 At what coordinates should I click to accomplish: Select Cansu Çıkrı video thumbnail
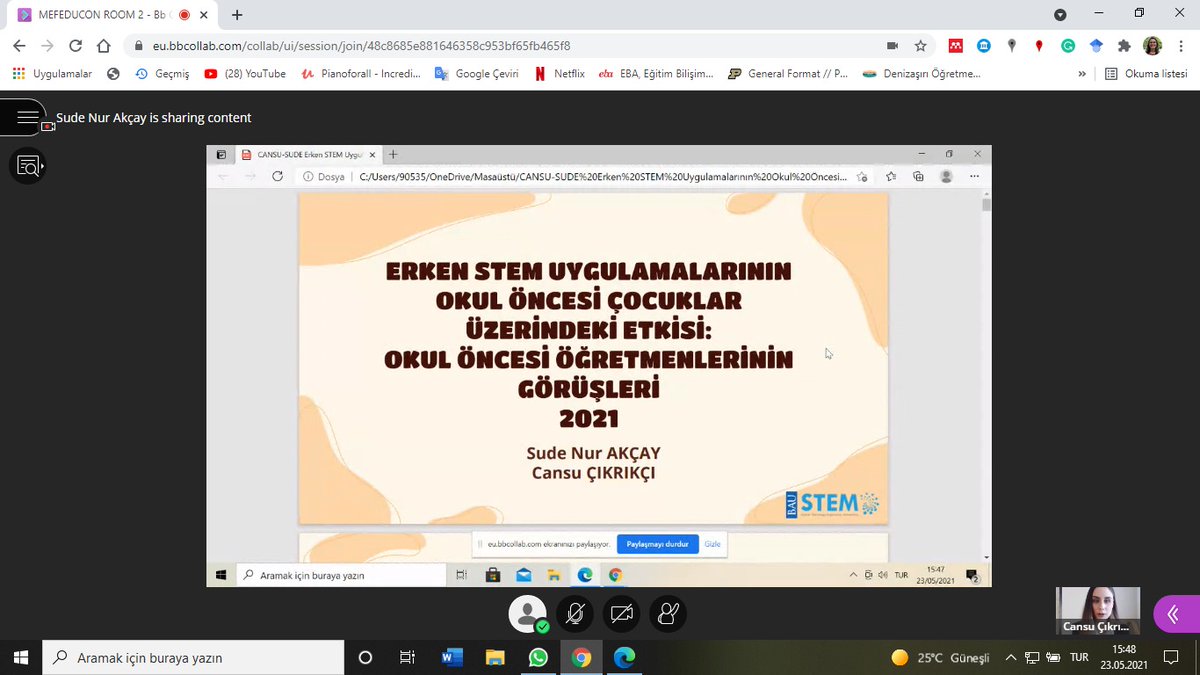(x=1097, y=610)
